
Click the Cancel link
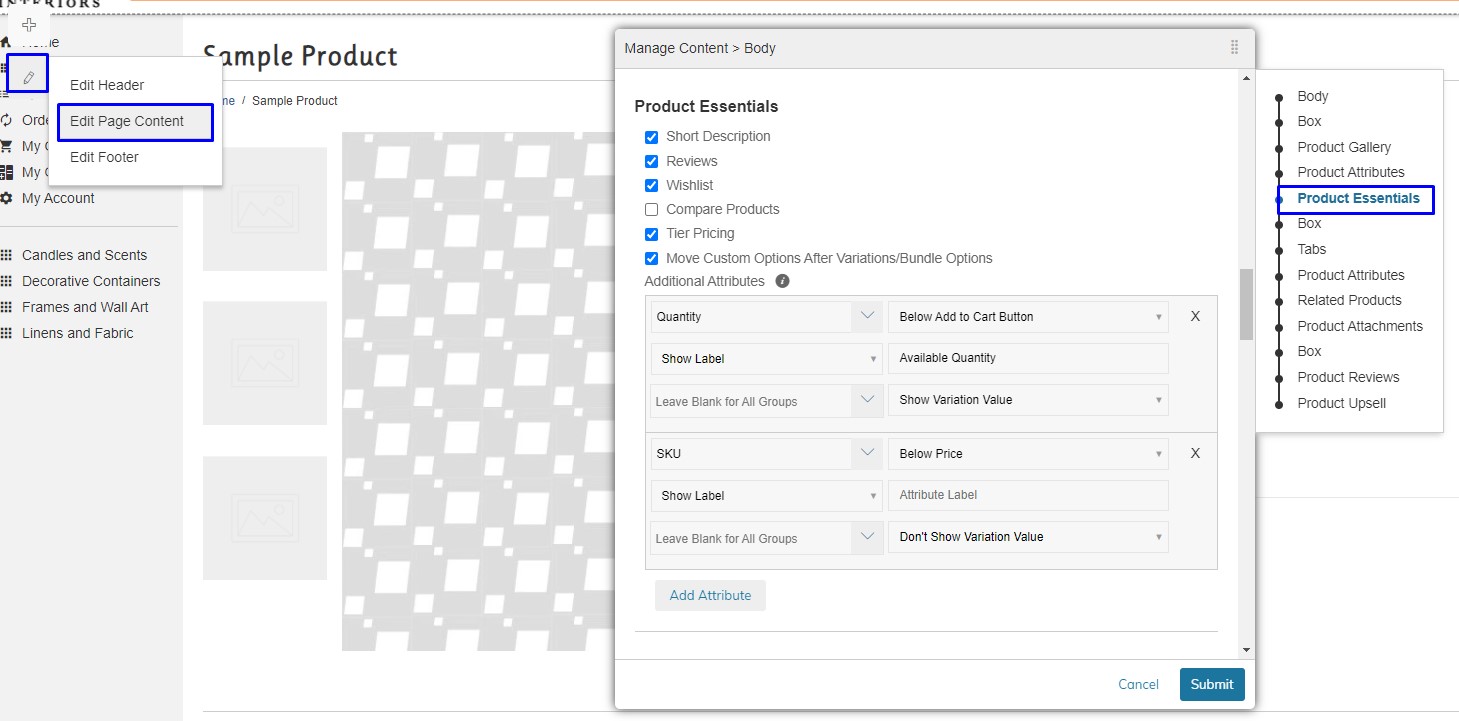1138,684
